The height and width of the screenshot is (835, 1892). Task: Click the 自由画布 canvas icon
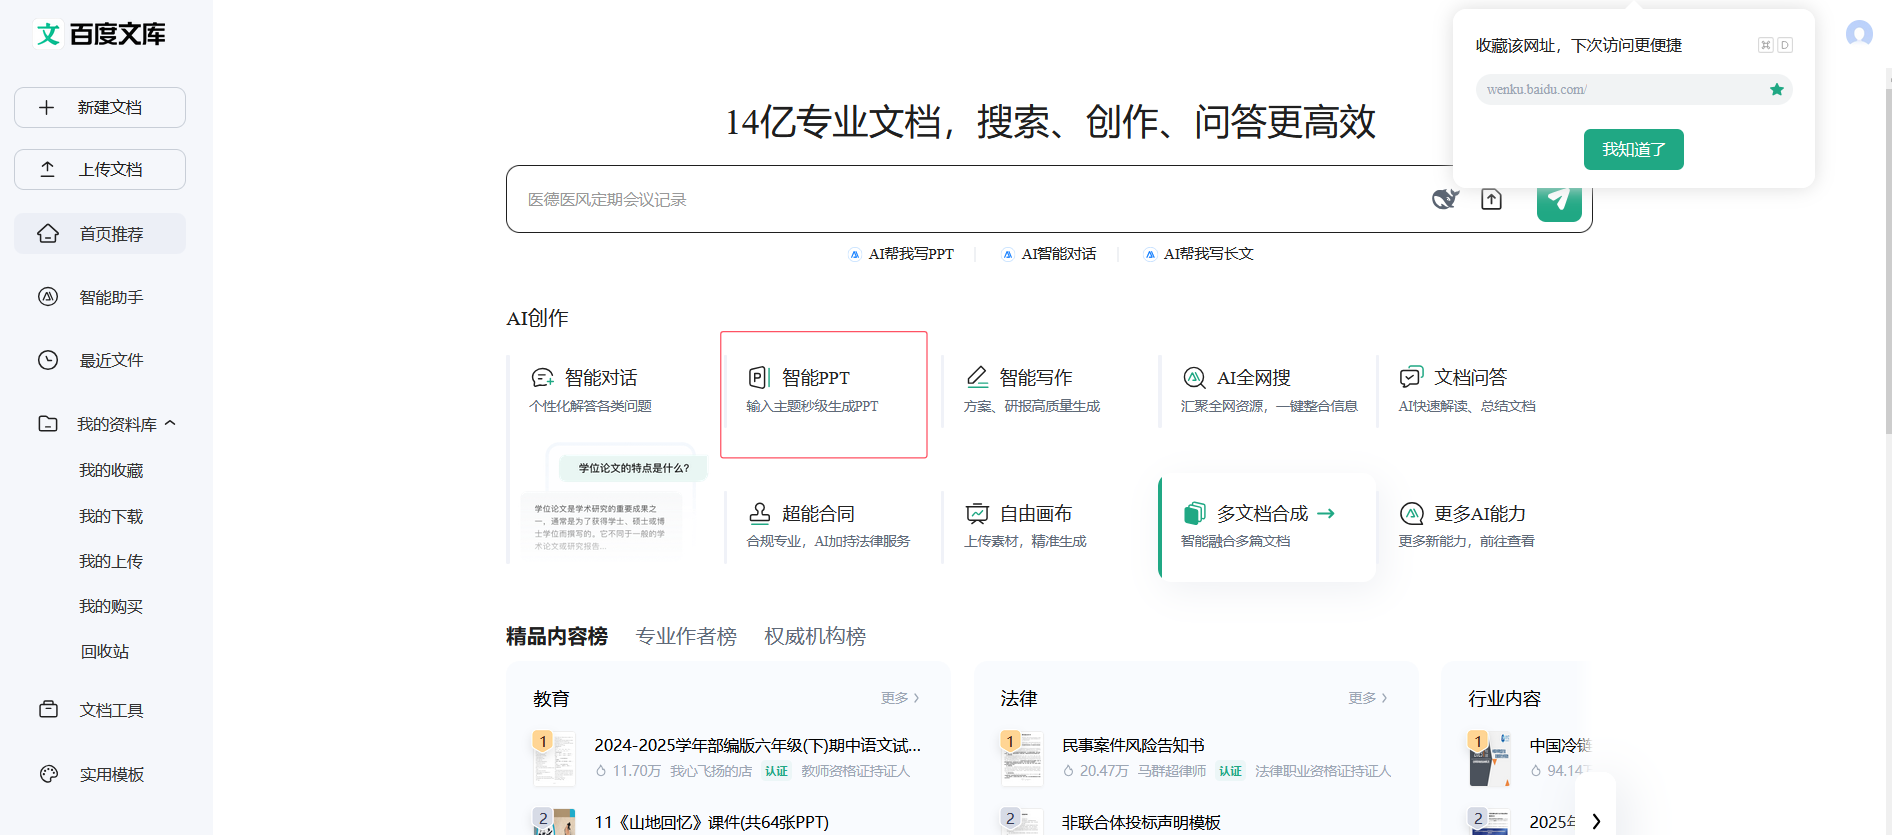[x=977, y=513]
